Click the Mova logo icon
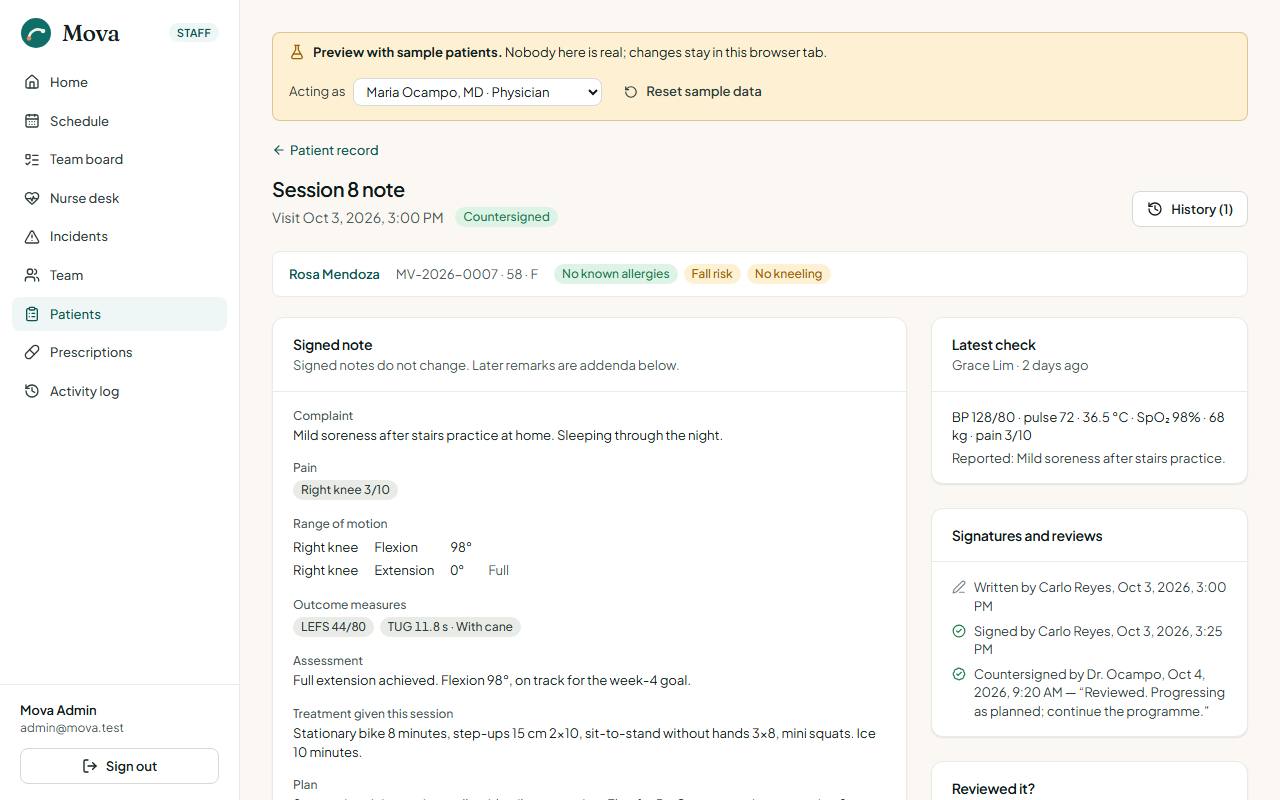This screenshot has height=800, width=1280. click(x=36, y=33)
